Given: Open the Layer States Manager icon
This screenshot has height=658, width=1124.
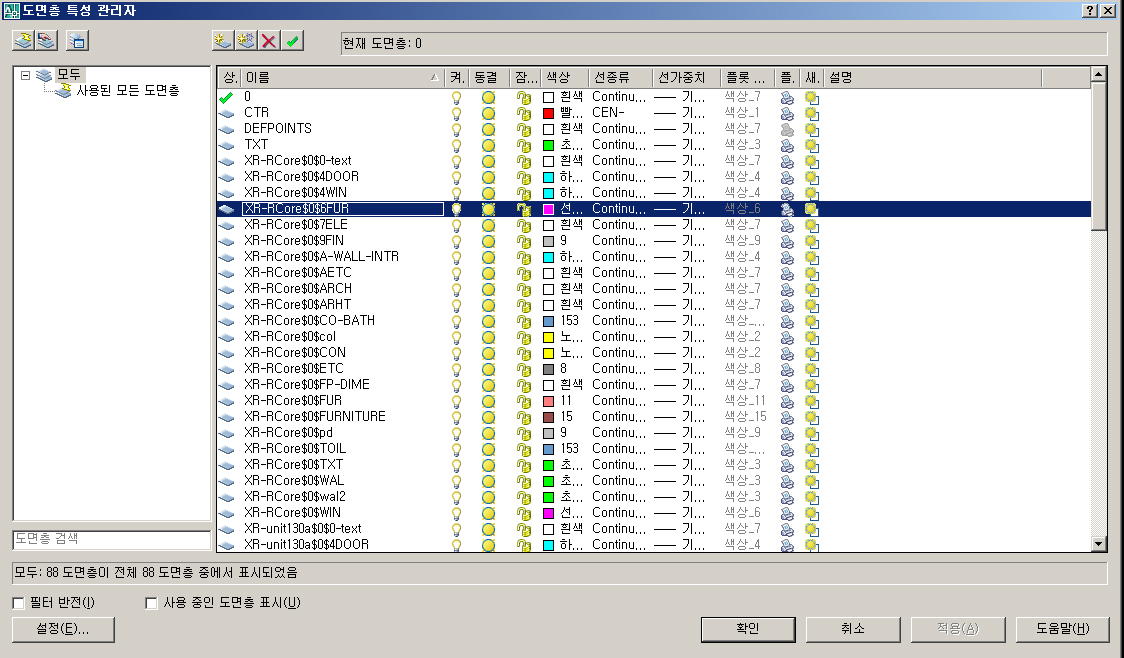Looking at the screenshot, I should (x=76, y=41).
